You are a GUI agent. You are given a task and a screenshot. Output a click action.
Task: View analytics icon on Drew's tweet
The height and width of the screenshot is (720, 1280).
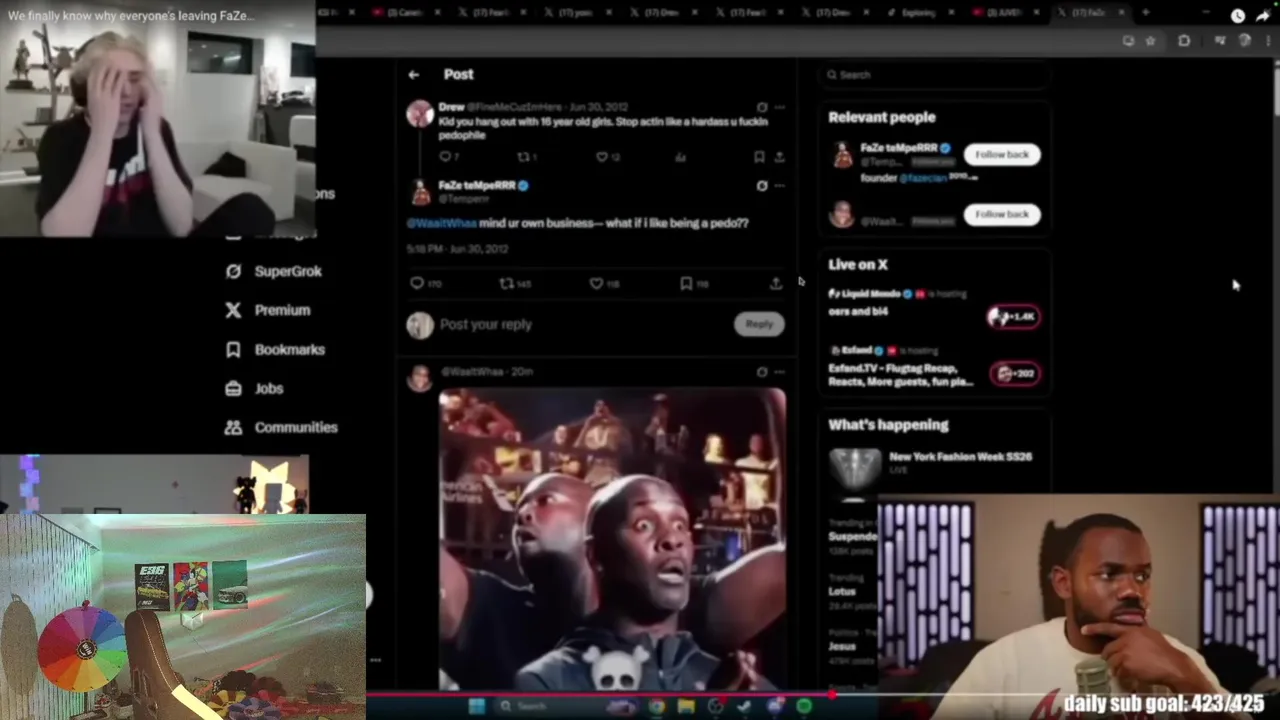click(x=681, y=156)
